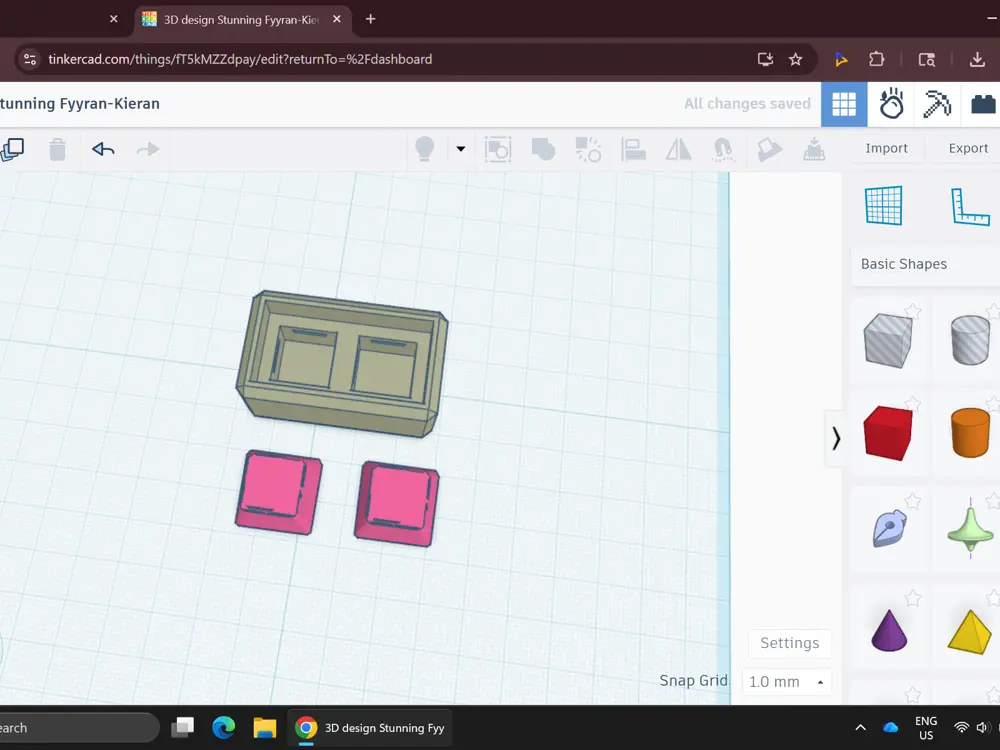Click the Notes tool icon
Screen dimensions: 1000x750
(769, 149)
